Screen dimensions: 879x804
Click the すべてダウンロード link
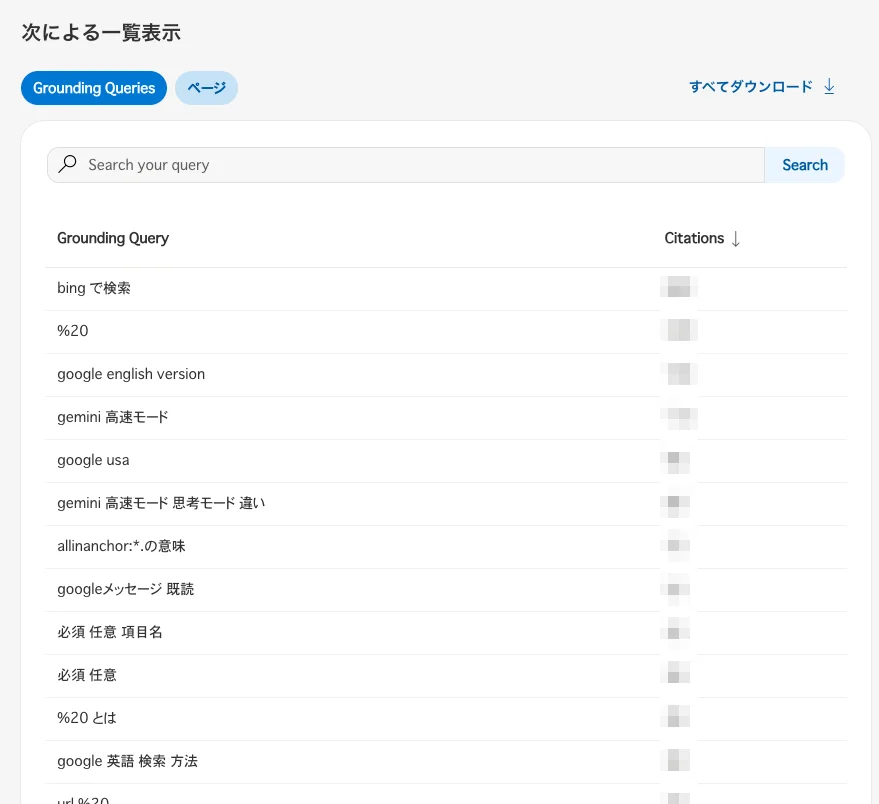(751, 87)
